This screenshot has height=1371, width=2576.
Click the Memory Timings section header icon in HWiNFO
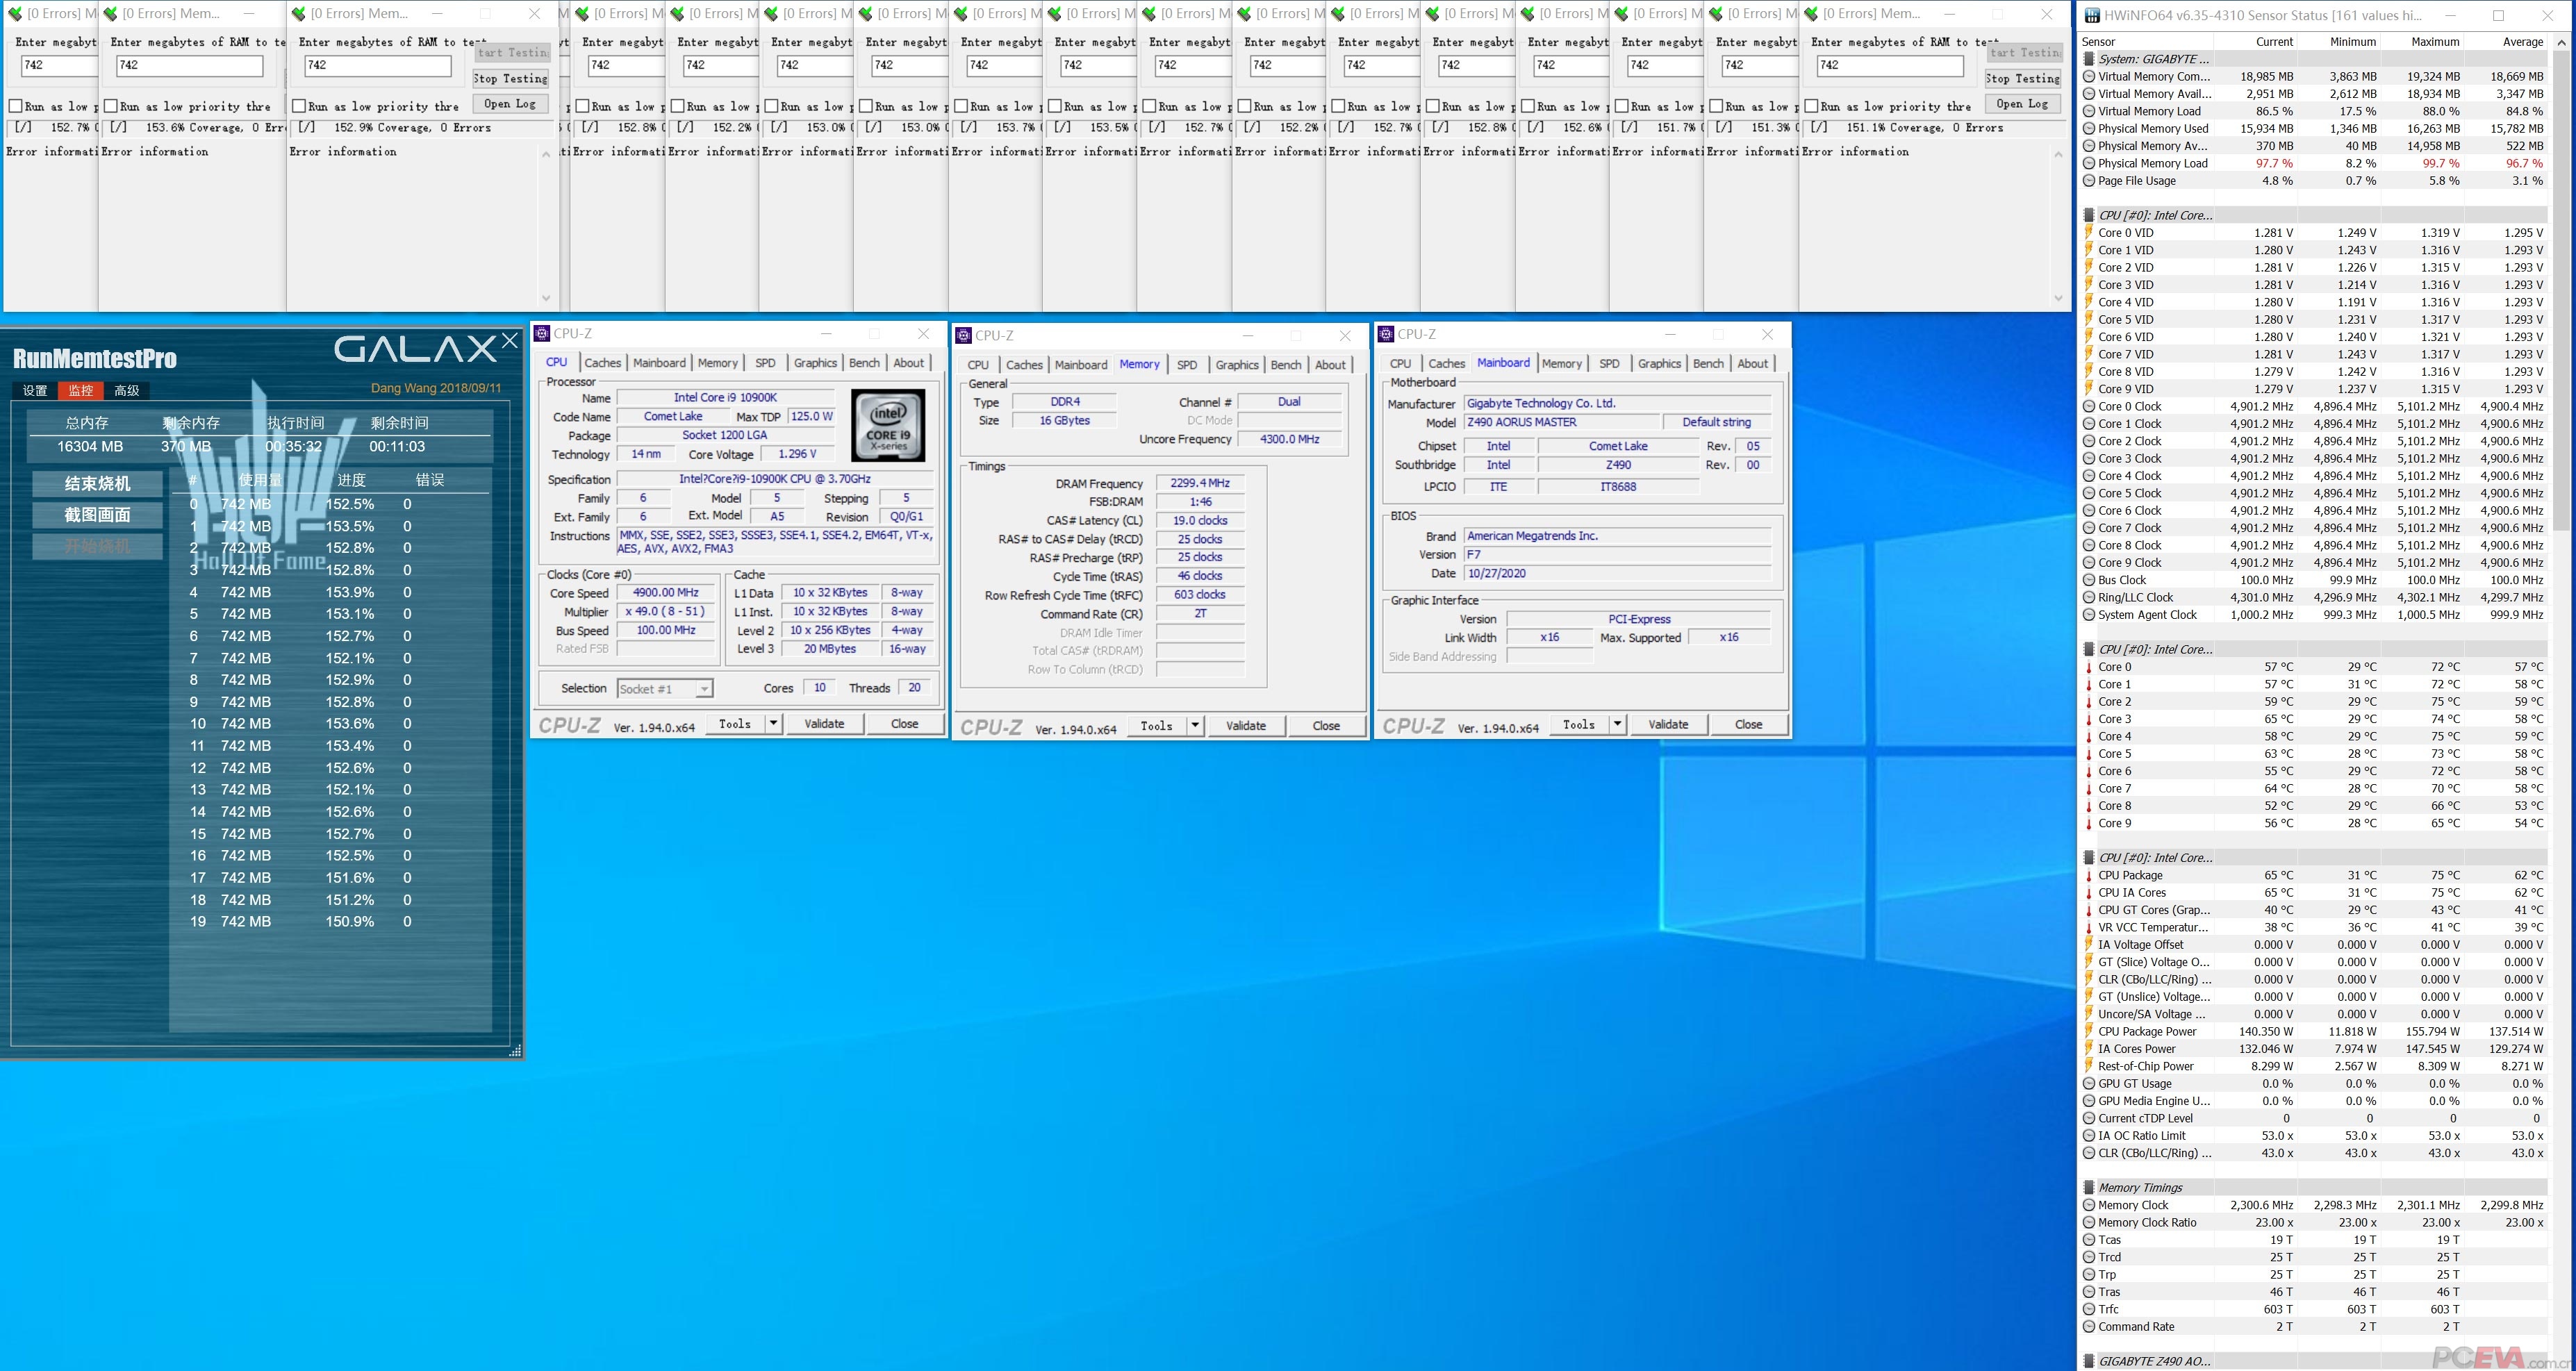tap(2089, 1188)
